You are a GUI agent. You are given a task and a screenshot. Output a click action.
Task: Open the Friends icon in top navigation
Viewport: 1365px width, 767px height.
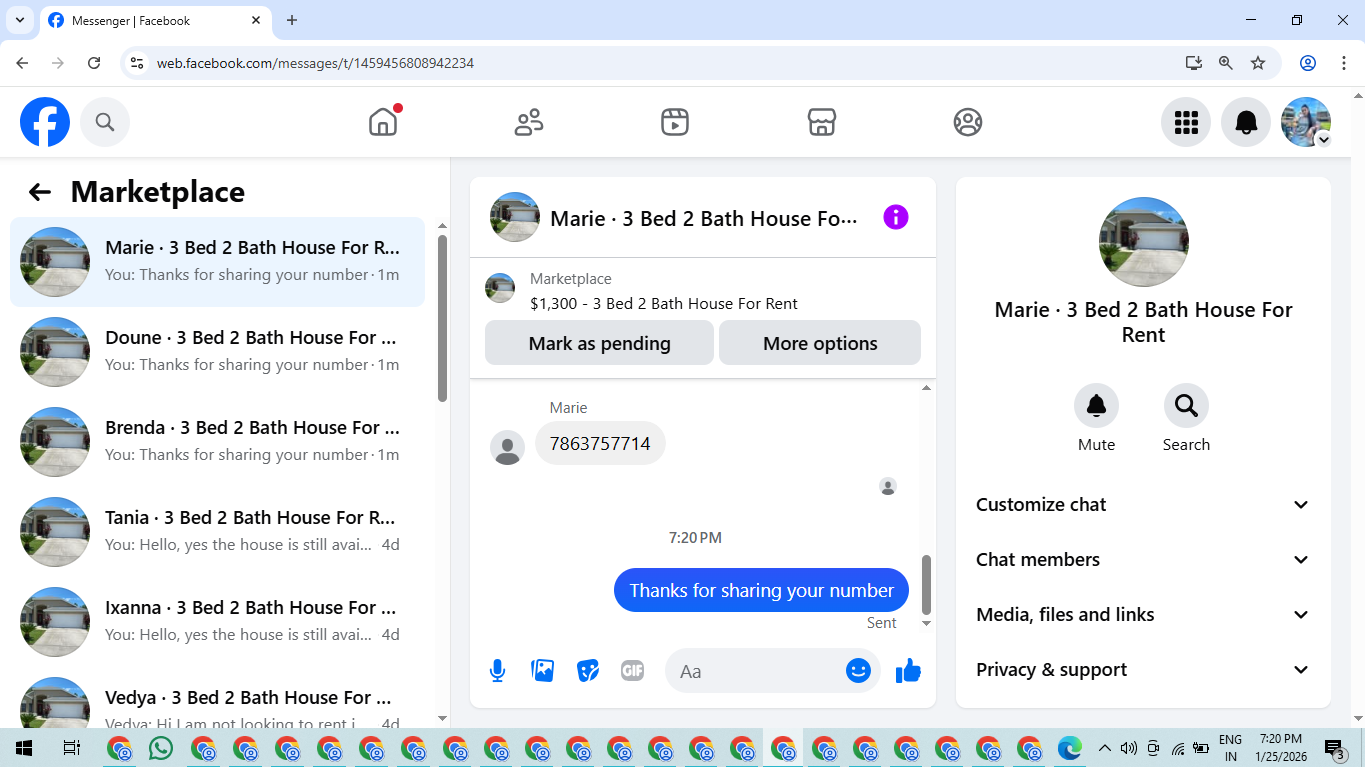coord(529,122)
